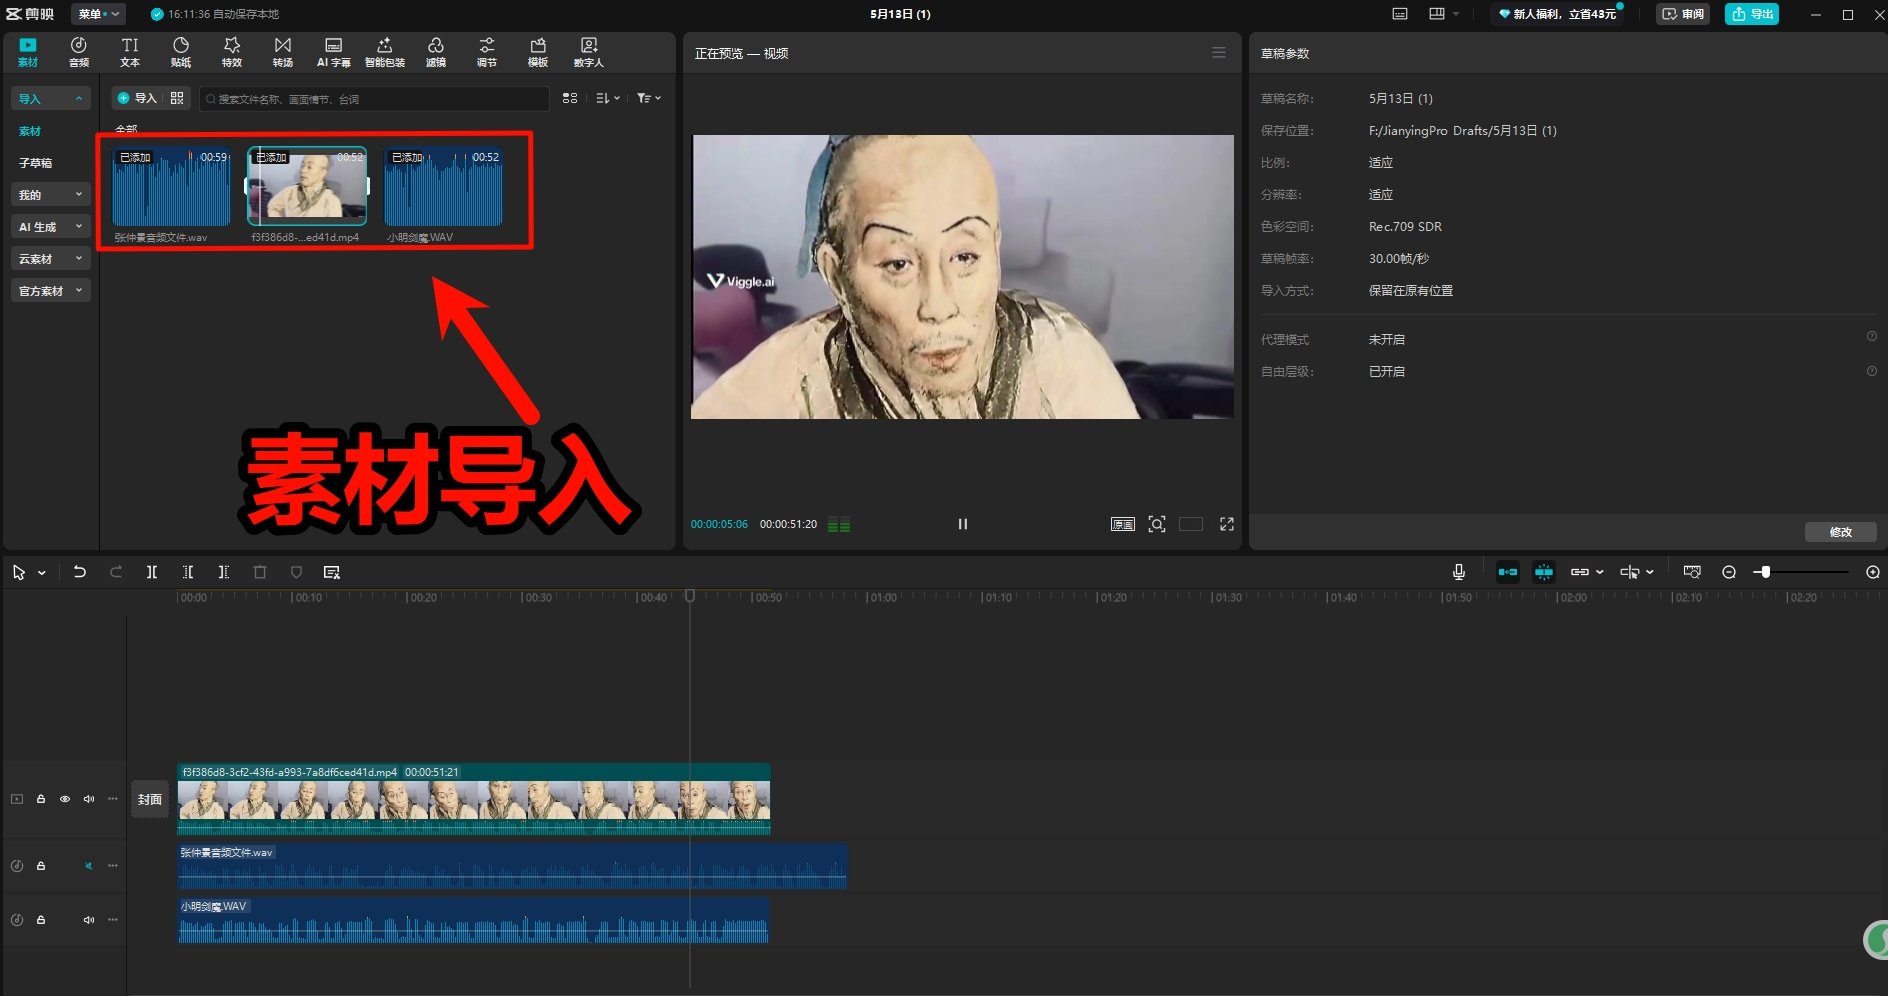
Task: Expand the 我的 section in the sidebar
Action: click(x=50, y=194)
